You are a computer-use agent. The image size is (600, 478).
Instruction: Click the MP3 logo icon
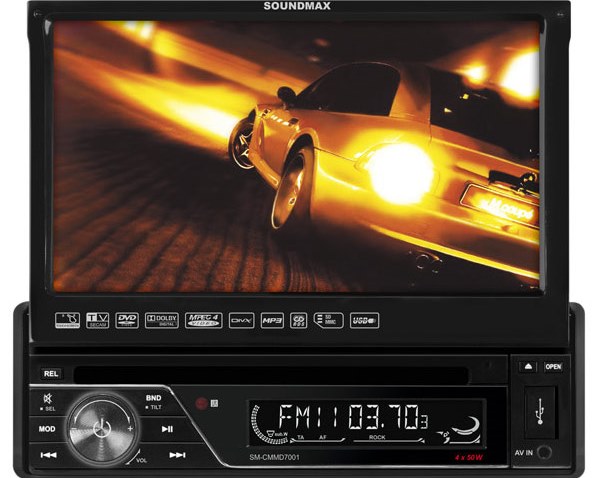tap(272, 320)
